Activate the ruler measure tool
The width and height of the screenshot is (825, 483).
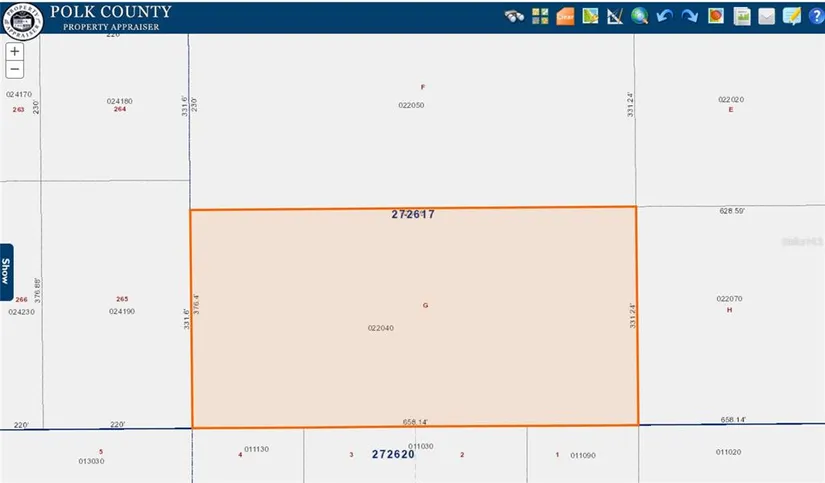614,16
